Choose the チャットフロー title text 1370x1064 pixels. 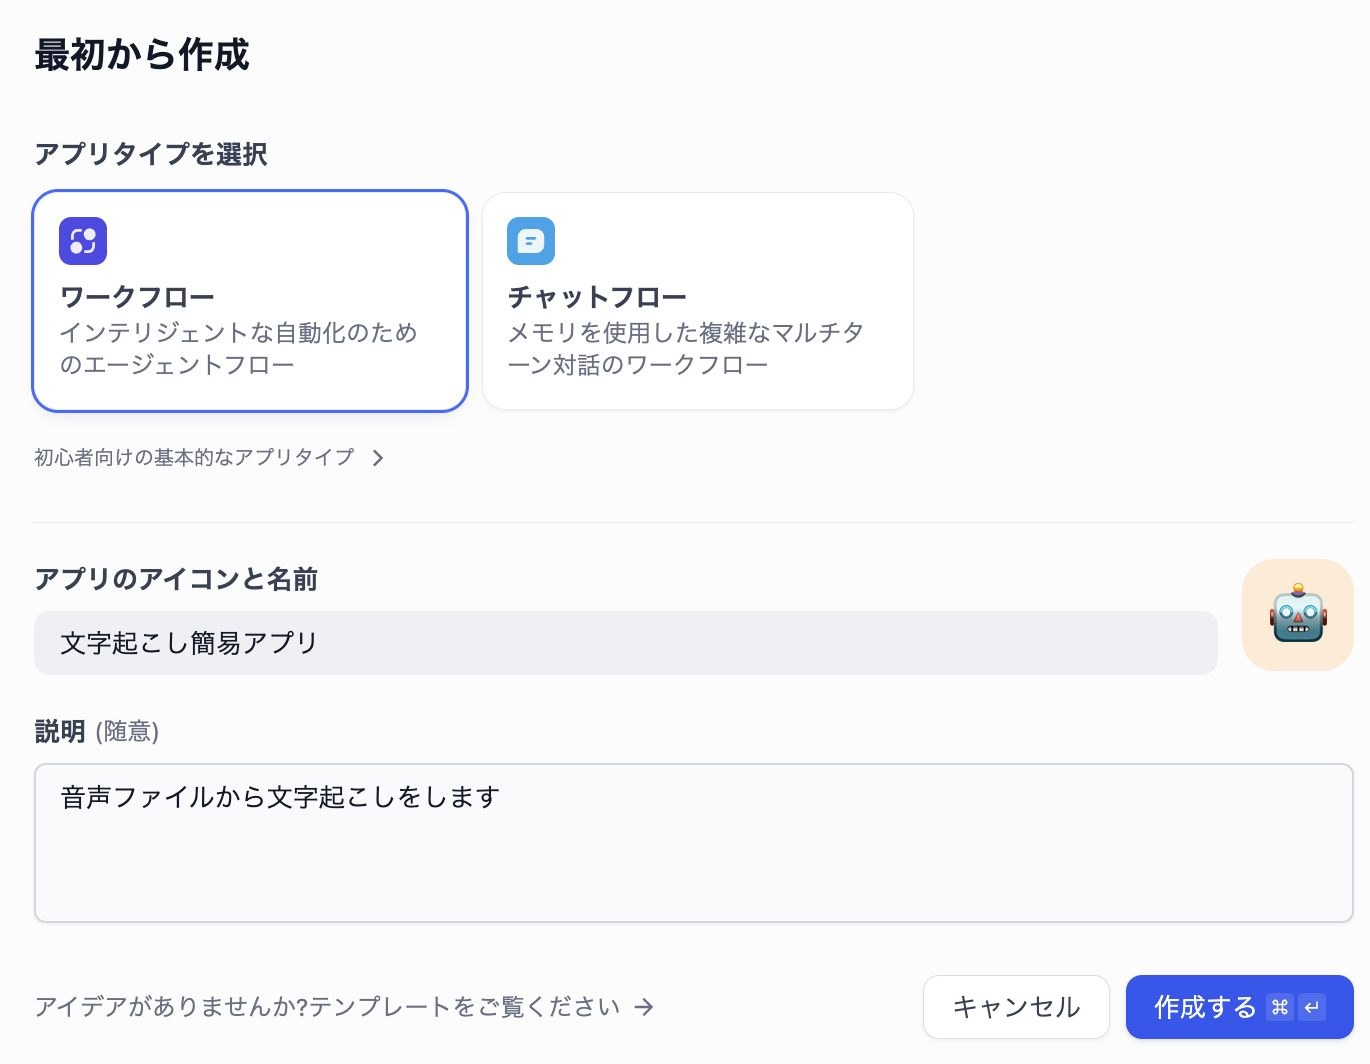(597, 297)
